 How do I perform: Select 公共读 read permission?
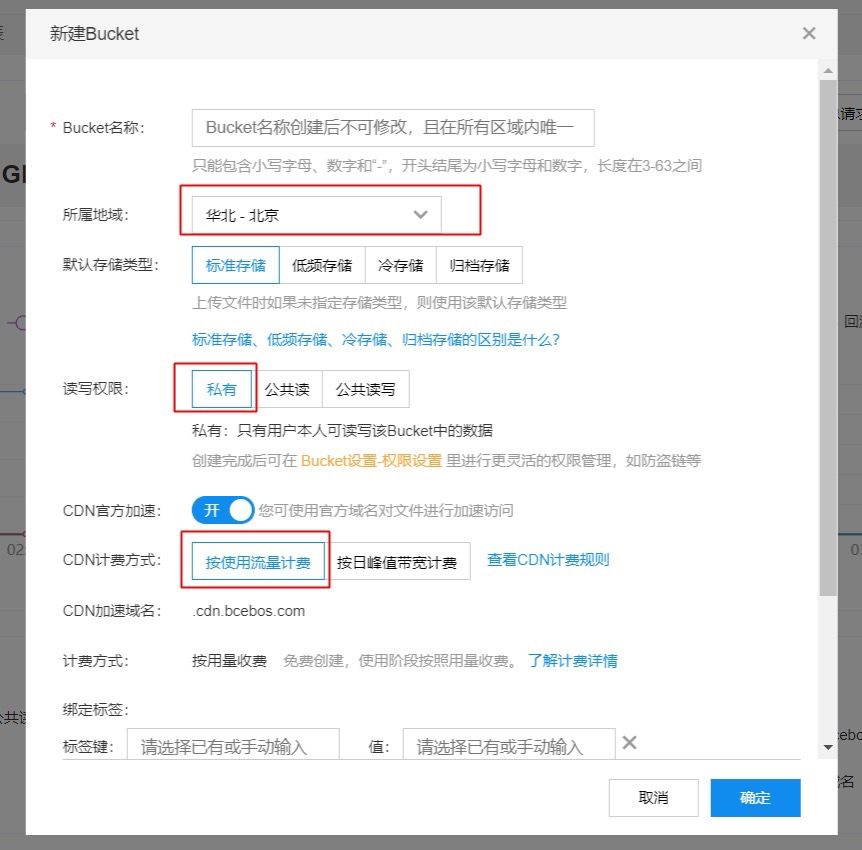click(289, 389)
